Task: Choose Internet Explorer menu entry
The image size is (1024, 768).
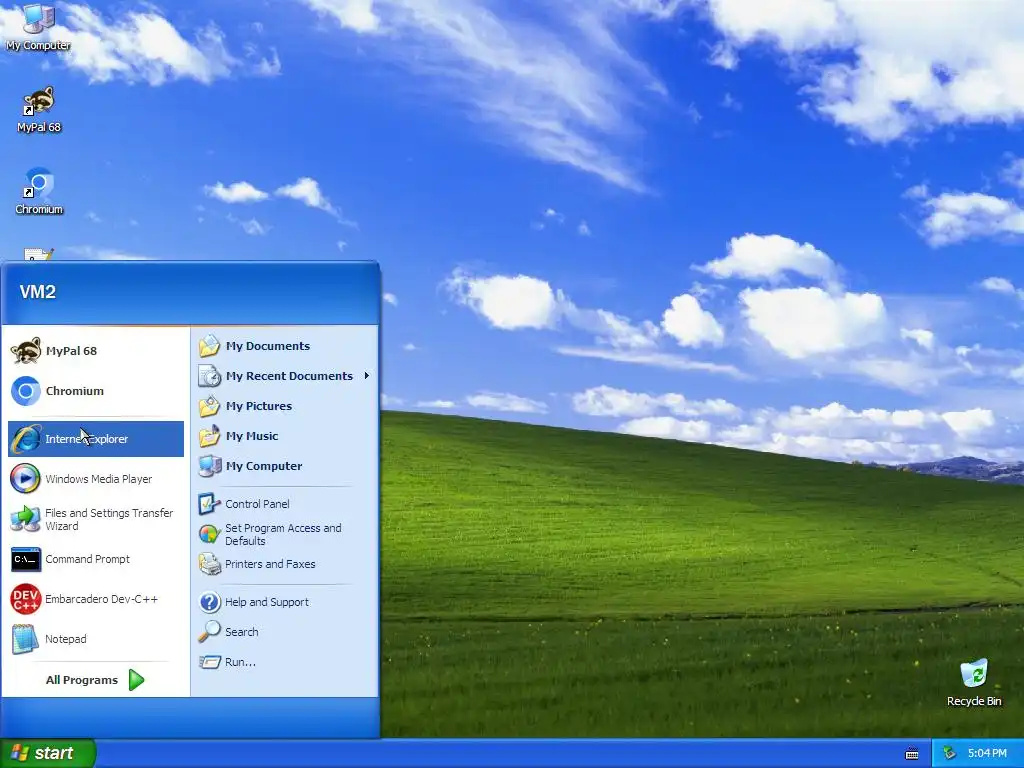Action: click(96, 439)
